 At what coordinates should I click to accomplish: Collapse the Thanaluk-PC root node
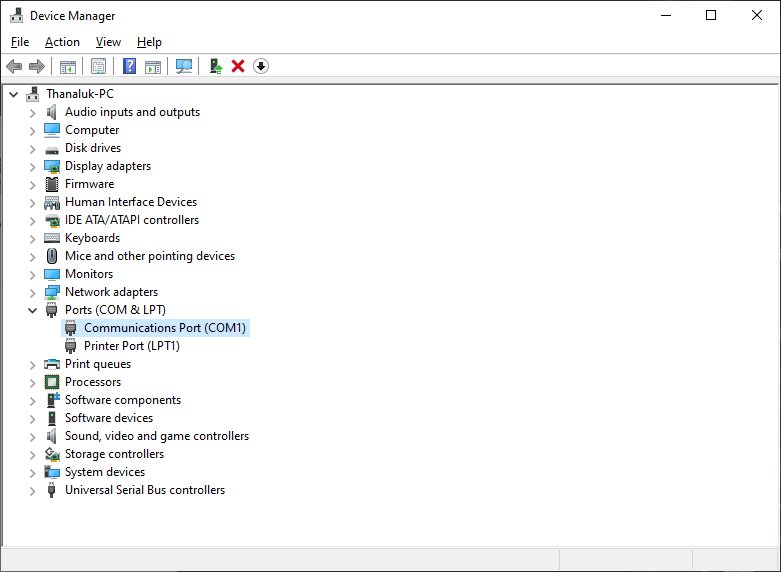(13, 94)
